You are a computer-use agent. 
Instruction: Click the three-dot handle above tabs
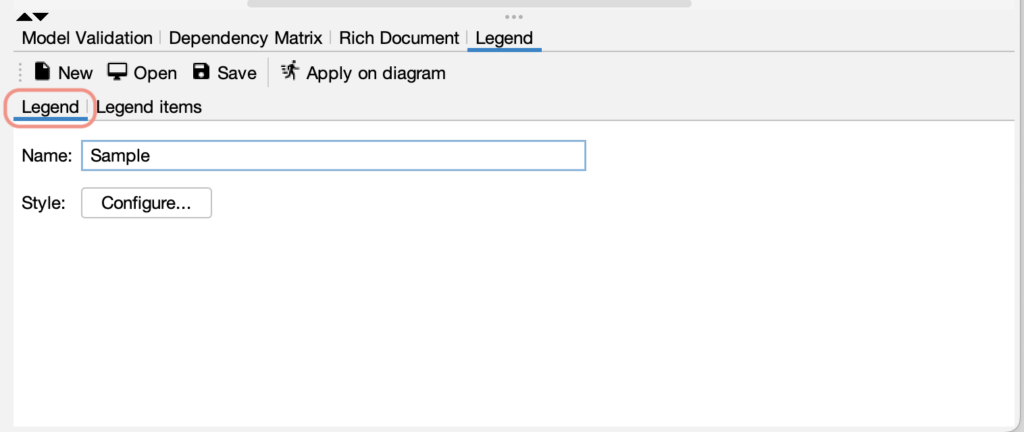pyautogui.click(x=514, y=17)
